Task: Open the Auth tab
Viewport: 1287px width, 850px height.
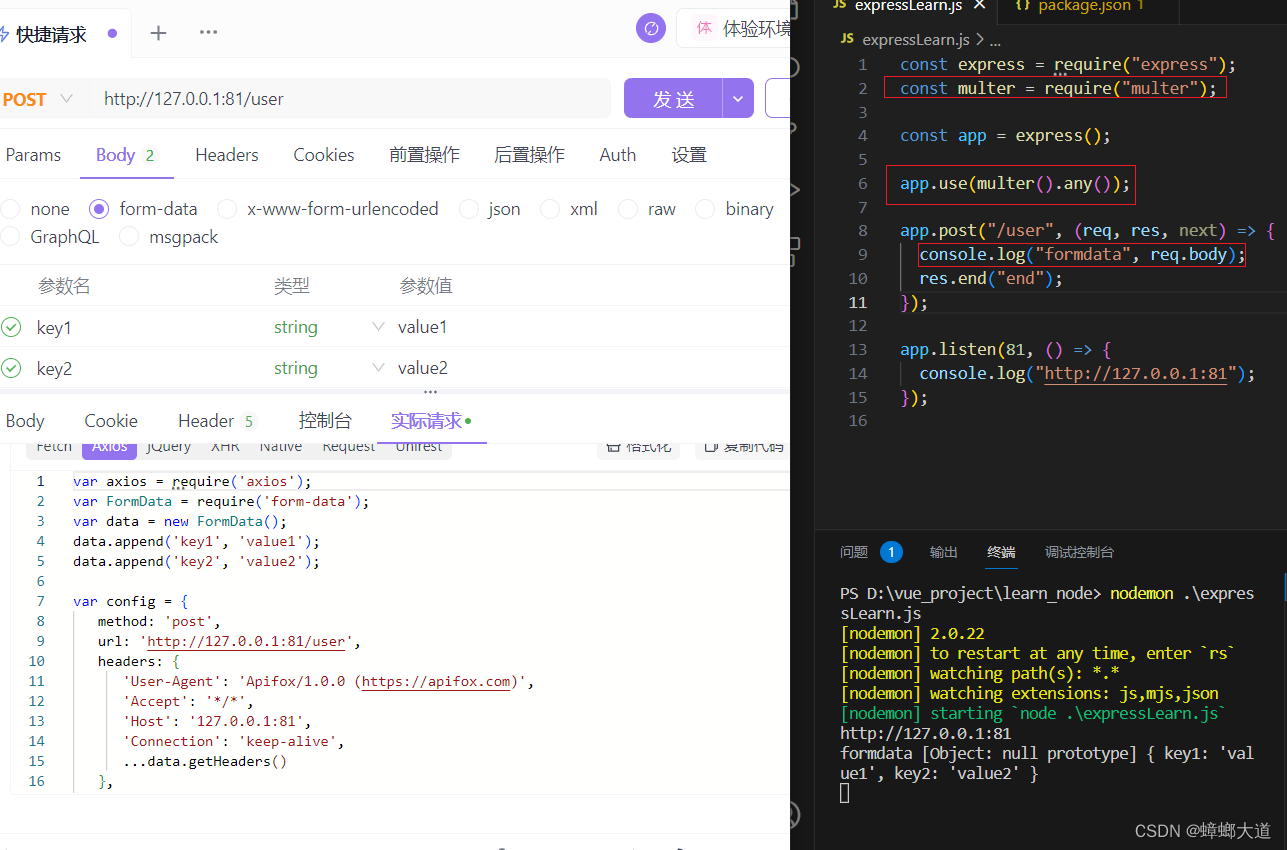Action: pyautogui.click(x=618, y=155)
